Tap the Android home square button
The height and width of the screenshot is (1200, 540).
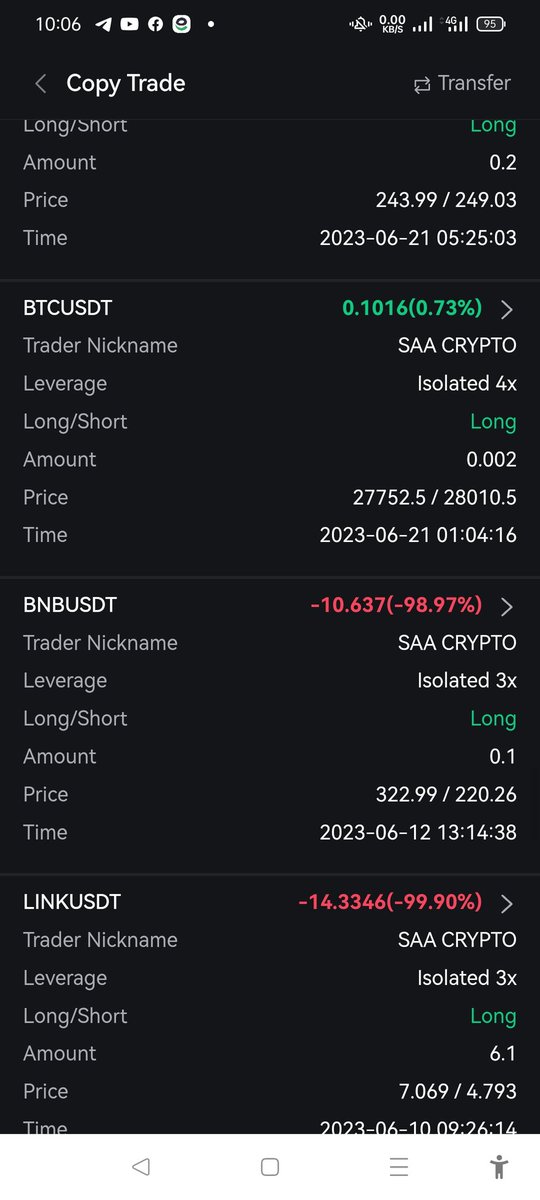[x=269, y=1166]
